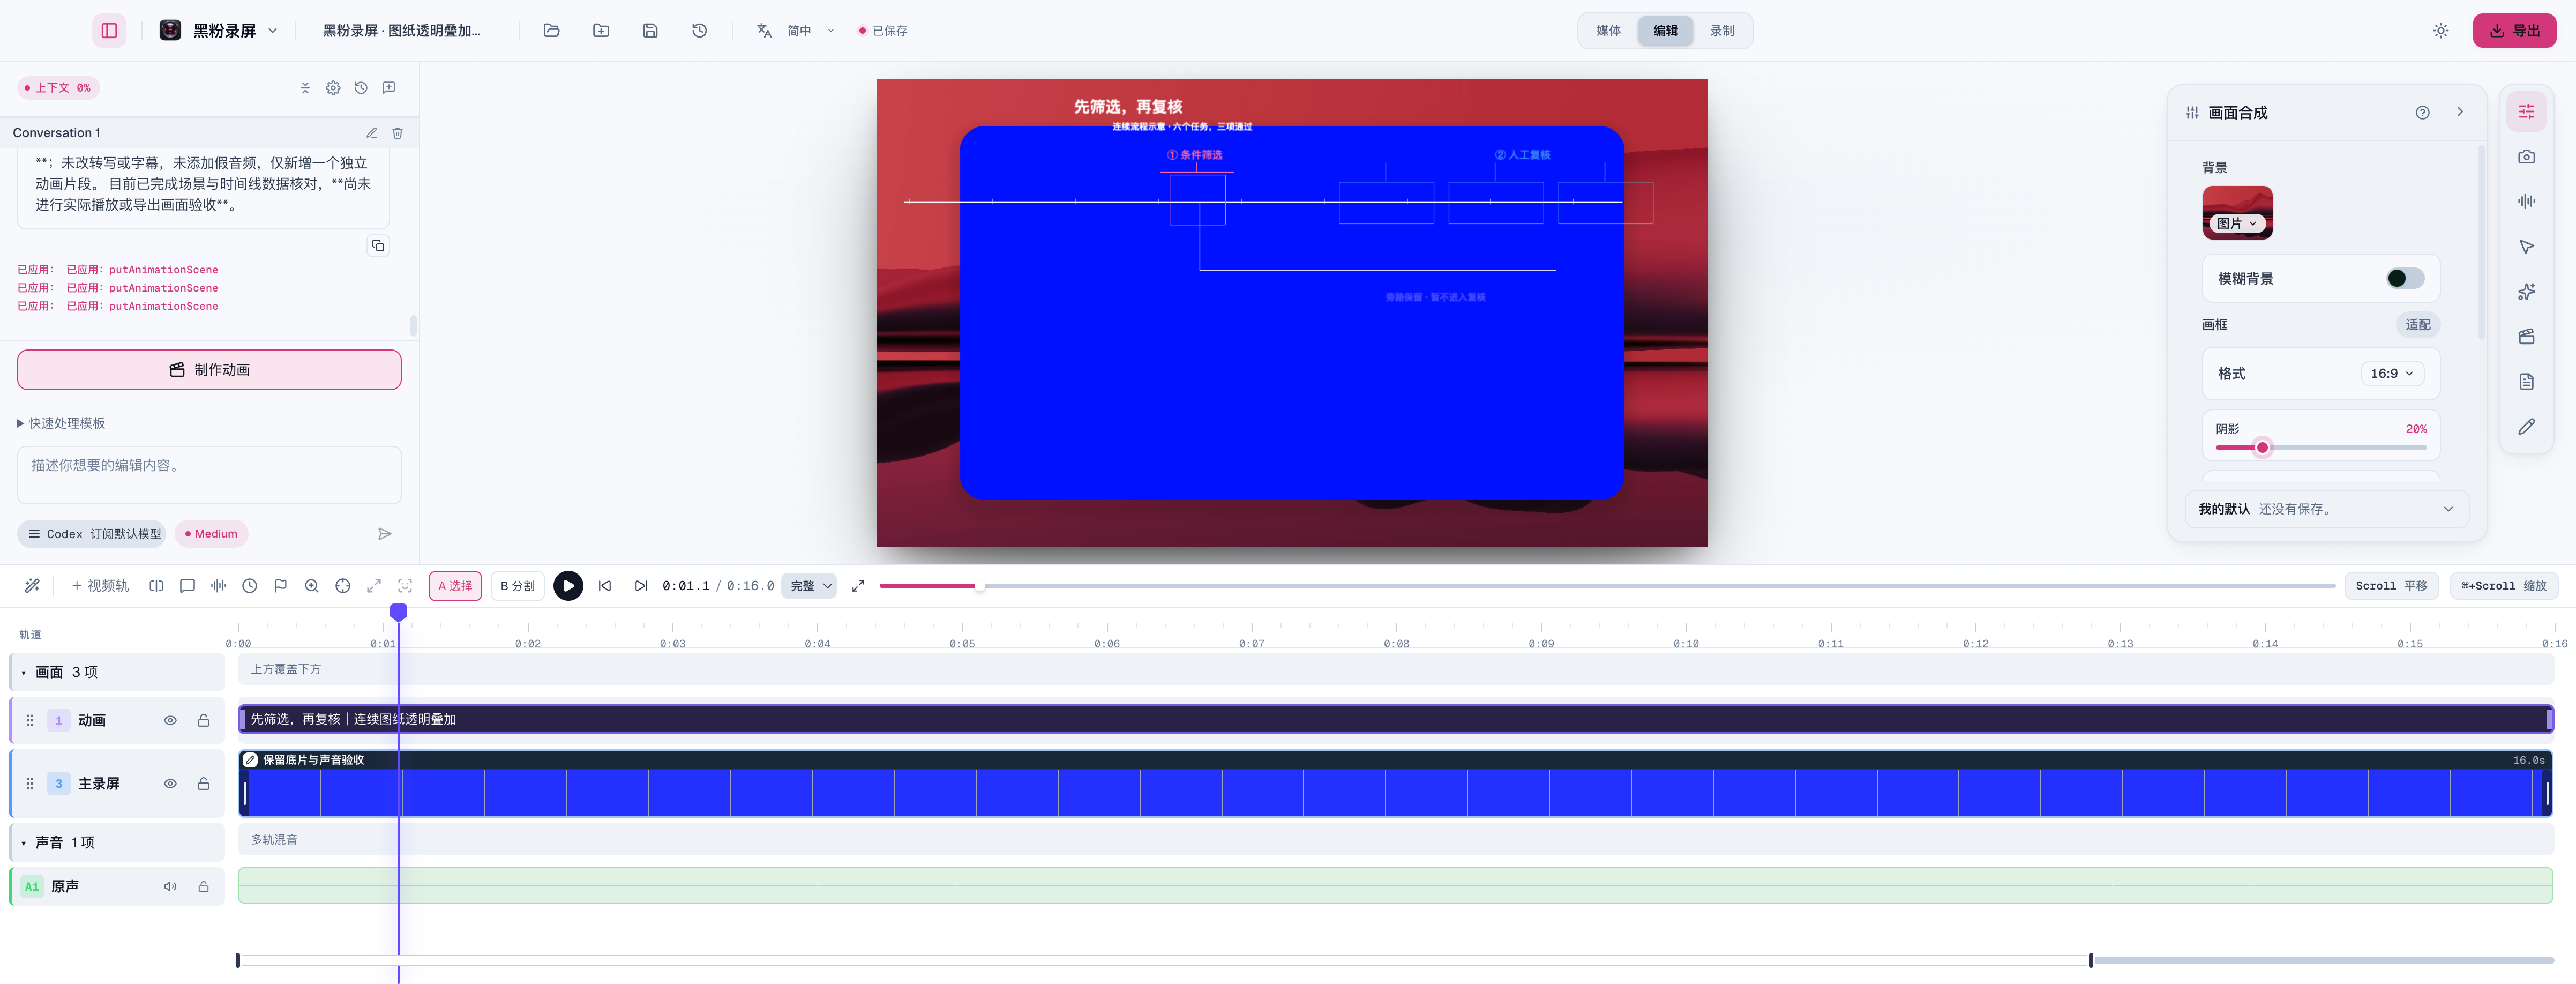
Task: Expand the 我的默认 presets dropdown
Action: [2326, 509]
